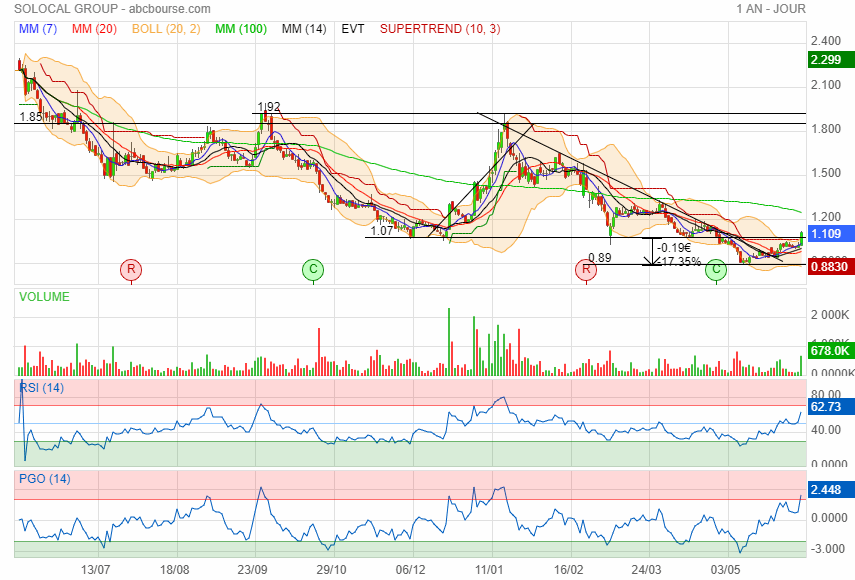This screenshot has height=580, width=855.
Task: Click the SOLOCAL GROUP - abcbourse.com title
Action: point(112,9)
